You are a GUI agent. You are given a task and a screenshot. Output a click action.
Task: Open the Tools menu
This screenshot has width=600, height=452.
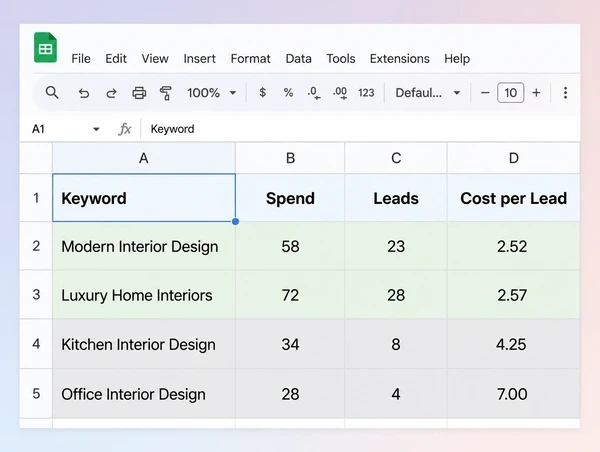(x=341, y=59)
